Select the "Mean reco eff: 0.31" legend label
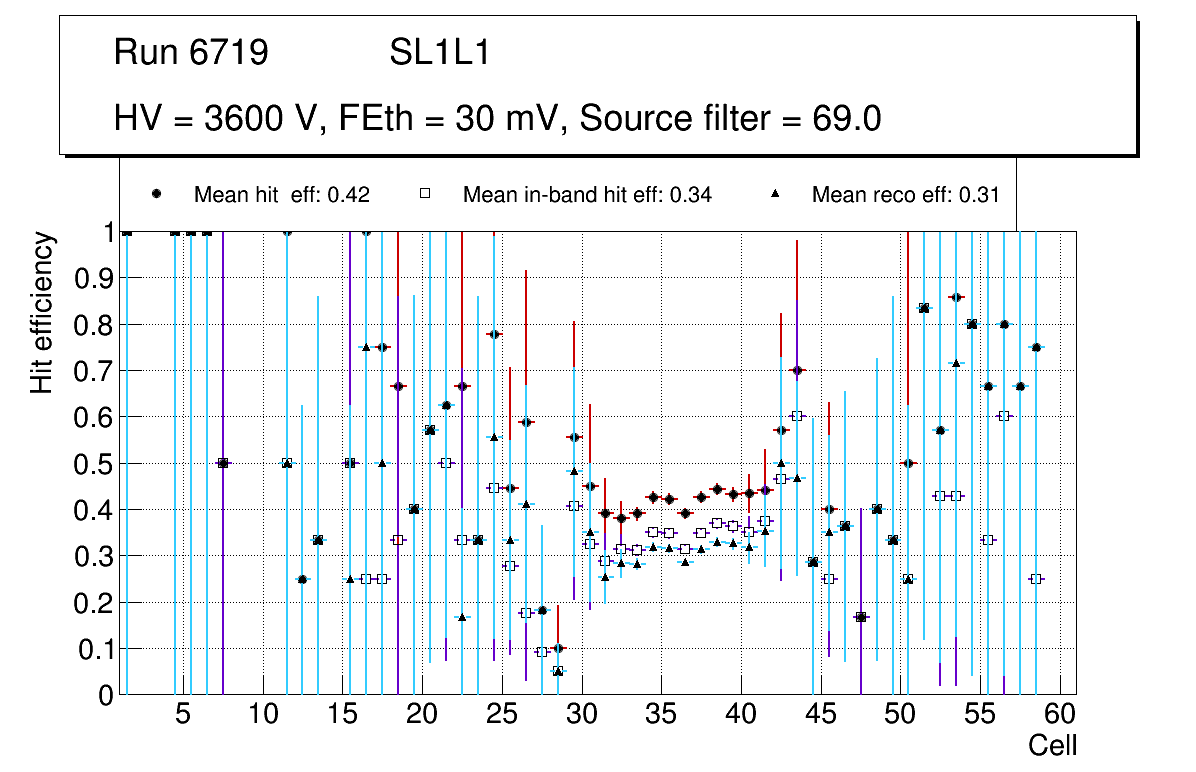The width and height of the screenshot is (1196, 772). [x=905, y=195]
